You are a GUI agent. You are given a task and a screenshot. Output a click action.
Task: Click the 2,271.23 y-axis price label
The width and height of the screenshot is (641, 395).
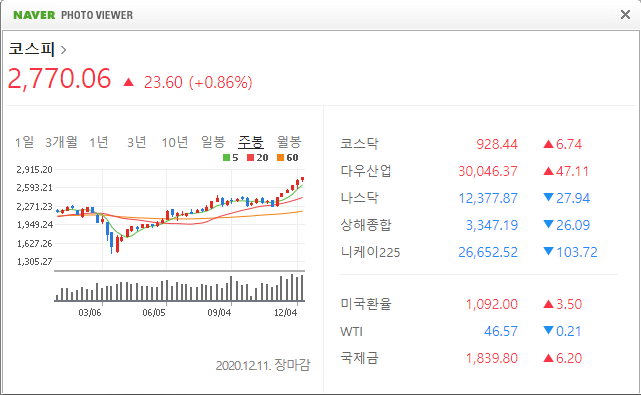(34, 206)
